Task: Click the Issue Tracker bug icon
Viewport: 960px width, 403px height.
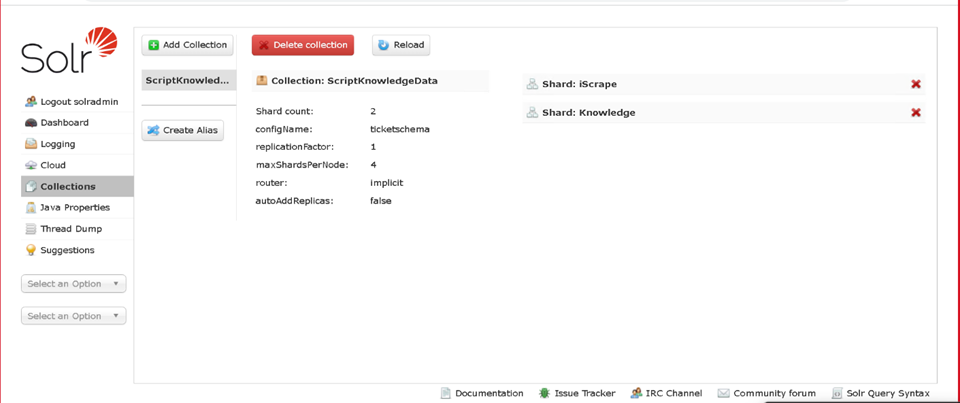Action: pos(544,393)
